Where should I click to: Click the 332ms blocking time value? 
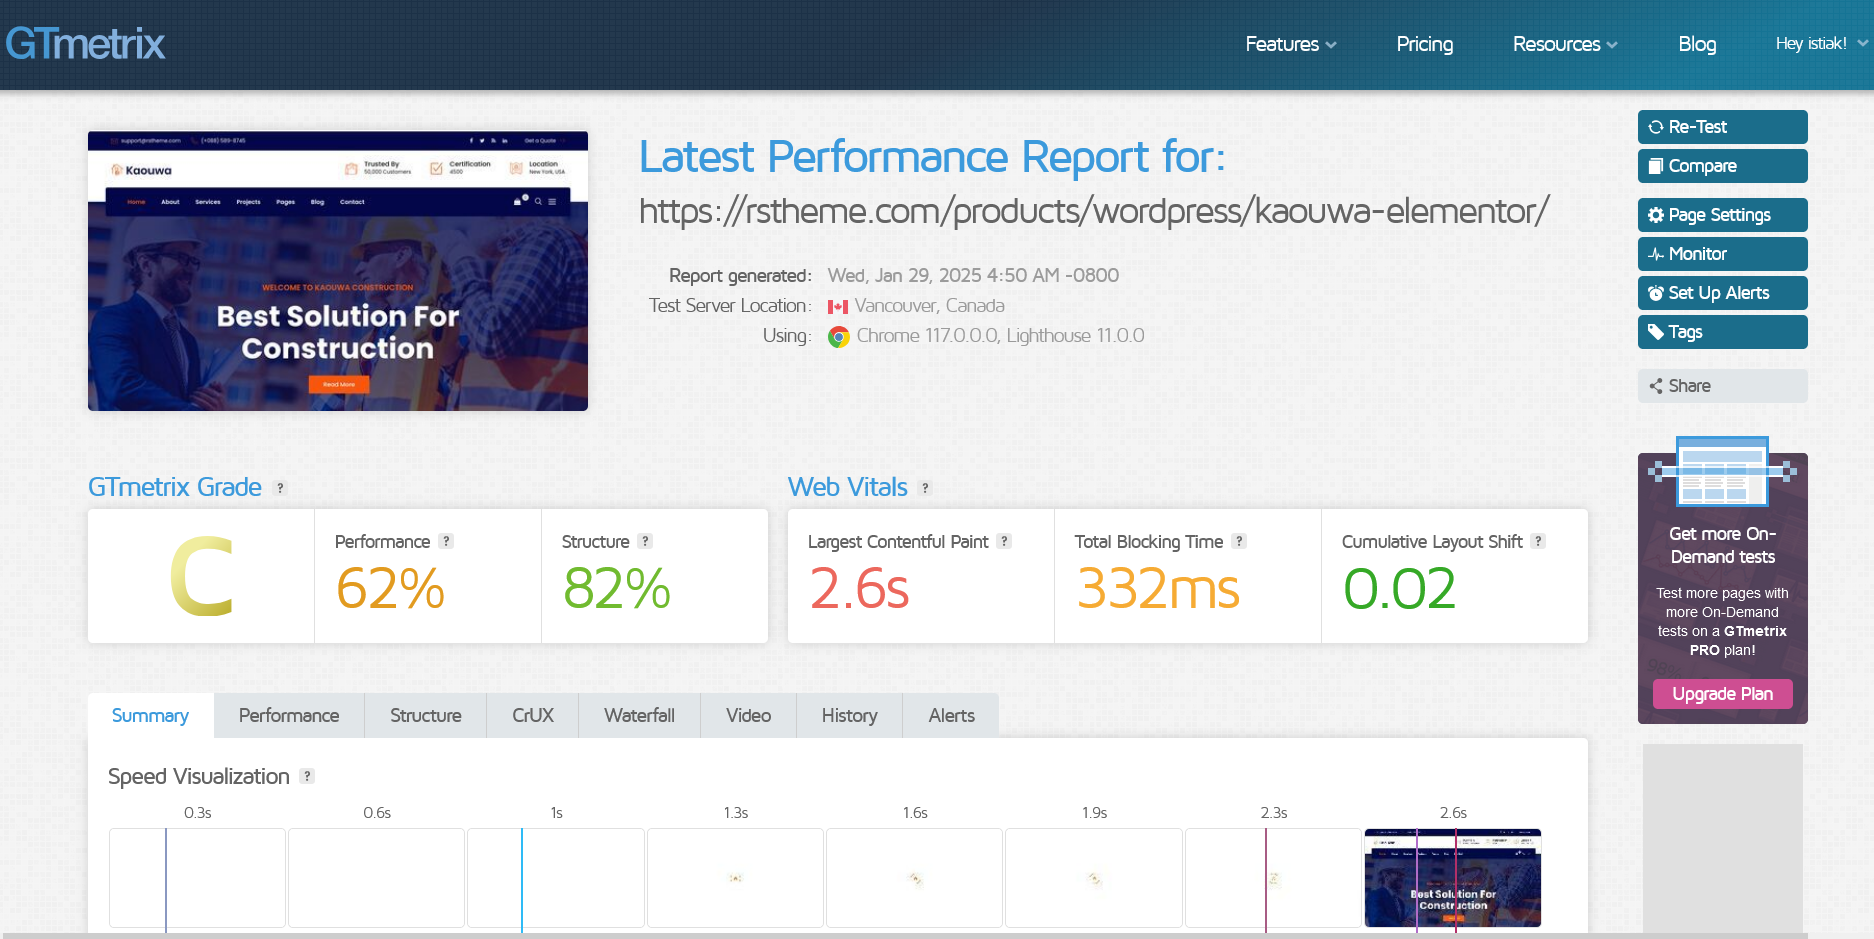click(1158, 588)
